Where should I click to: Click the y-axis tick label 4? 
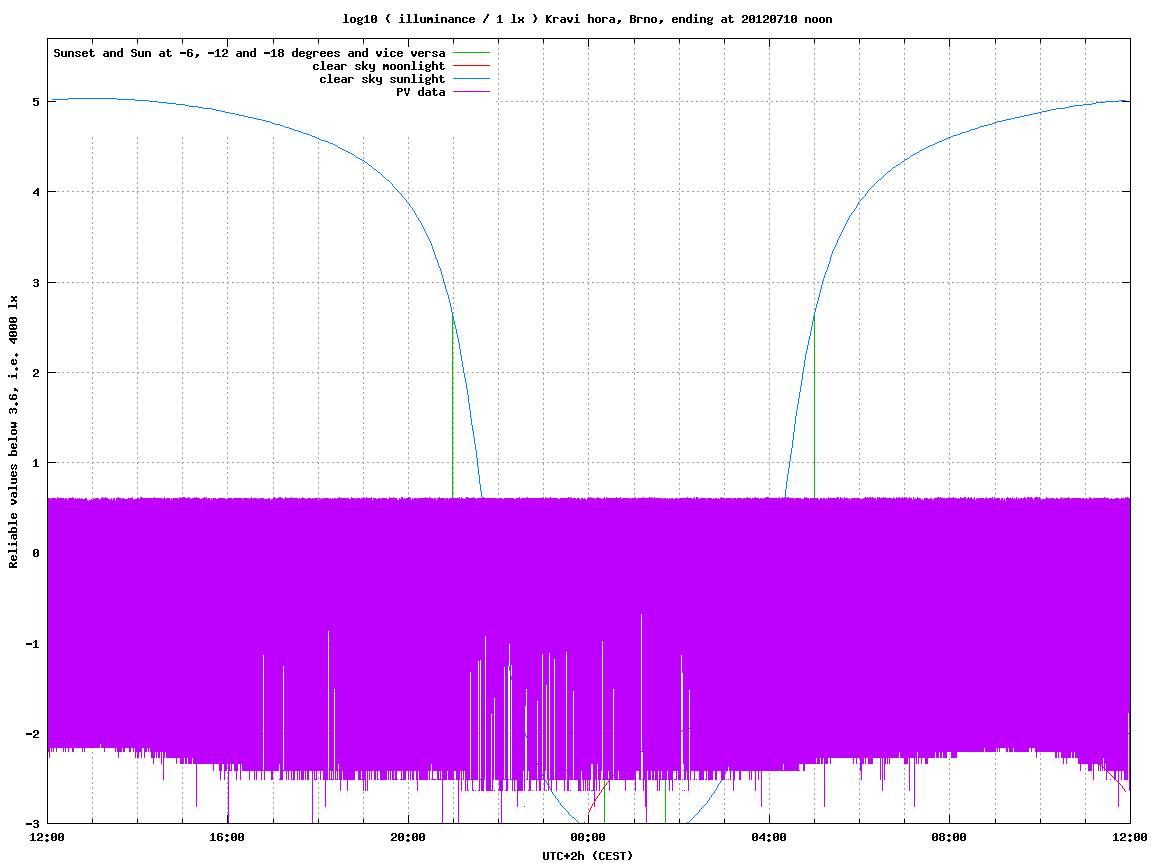pos(35,192)
